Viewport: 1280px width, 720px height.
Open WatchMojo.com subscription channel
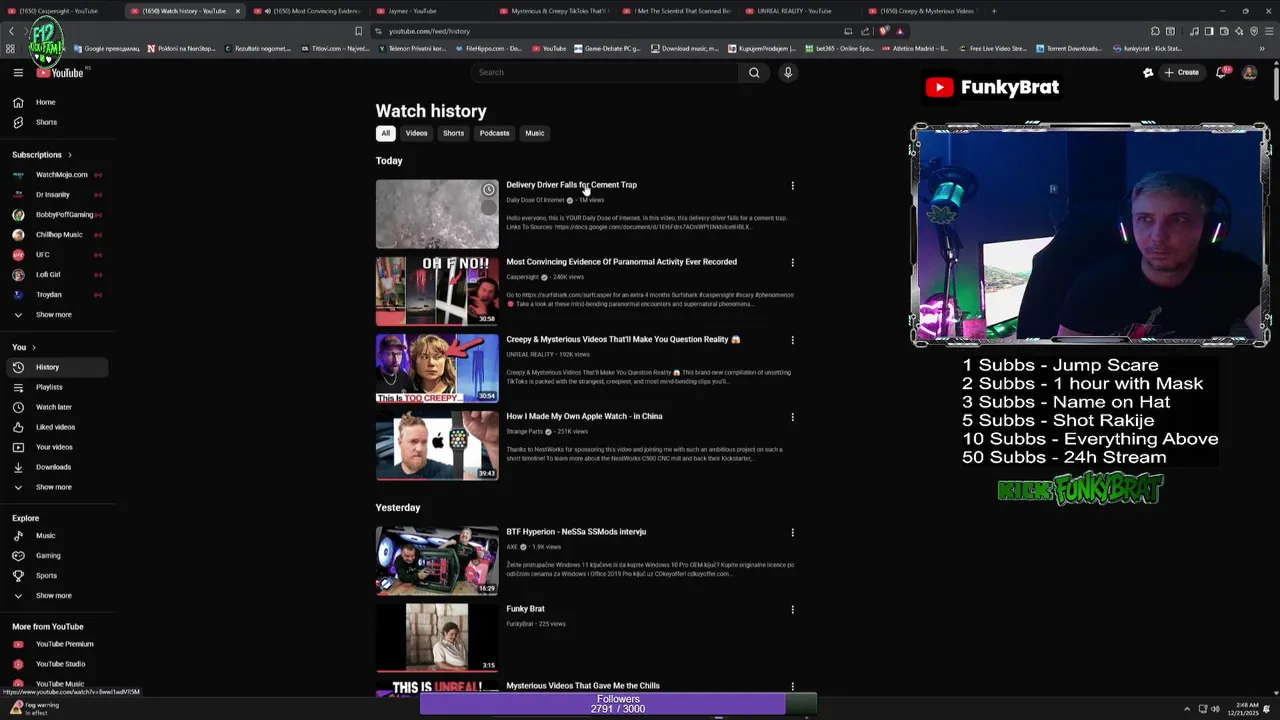[57, 175]
